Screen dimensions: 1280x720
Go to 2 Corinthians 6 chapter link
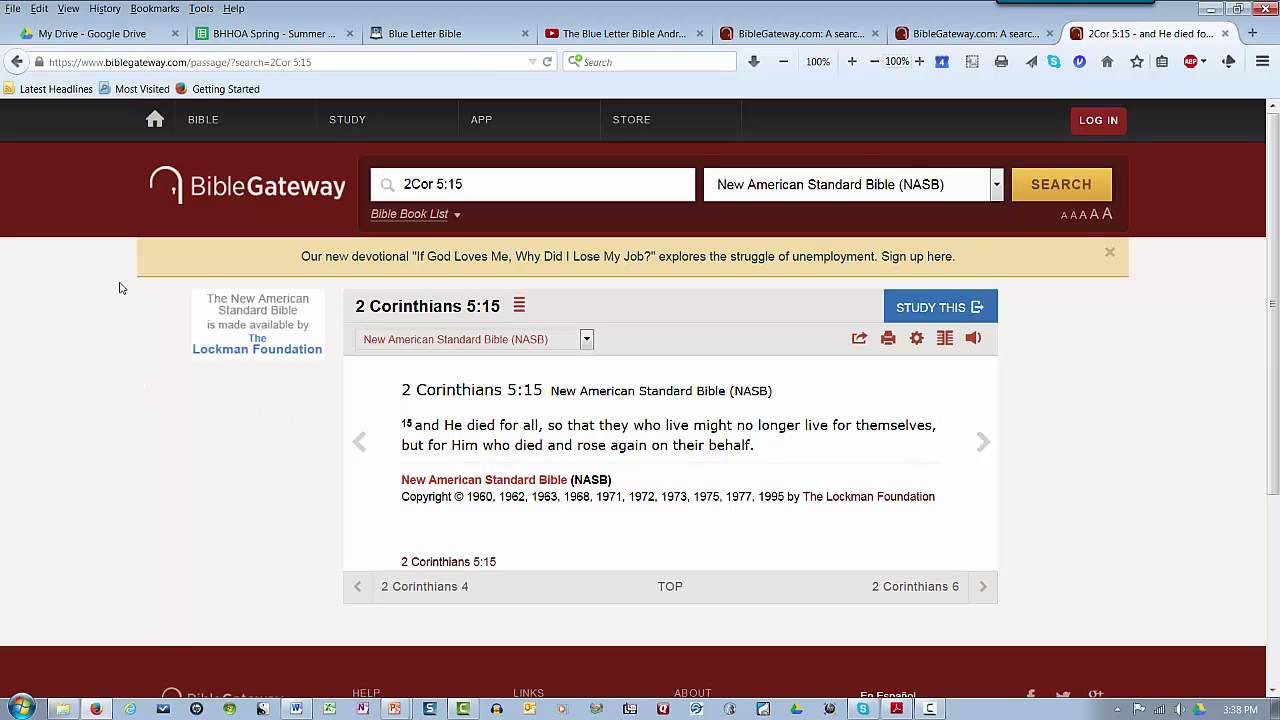coord(915,587)
